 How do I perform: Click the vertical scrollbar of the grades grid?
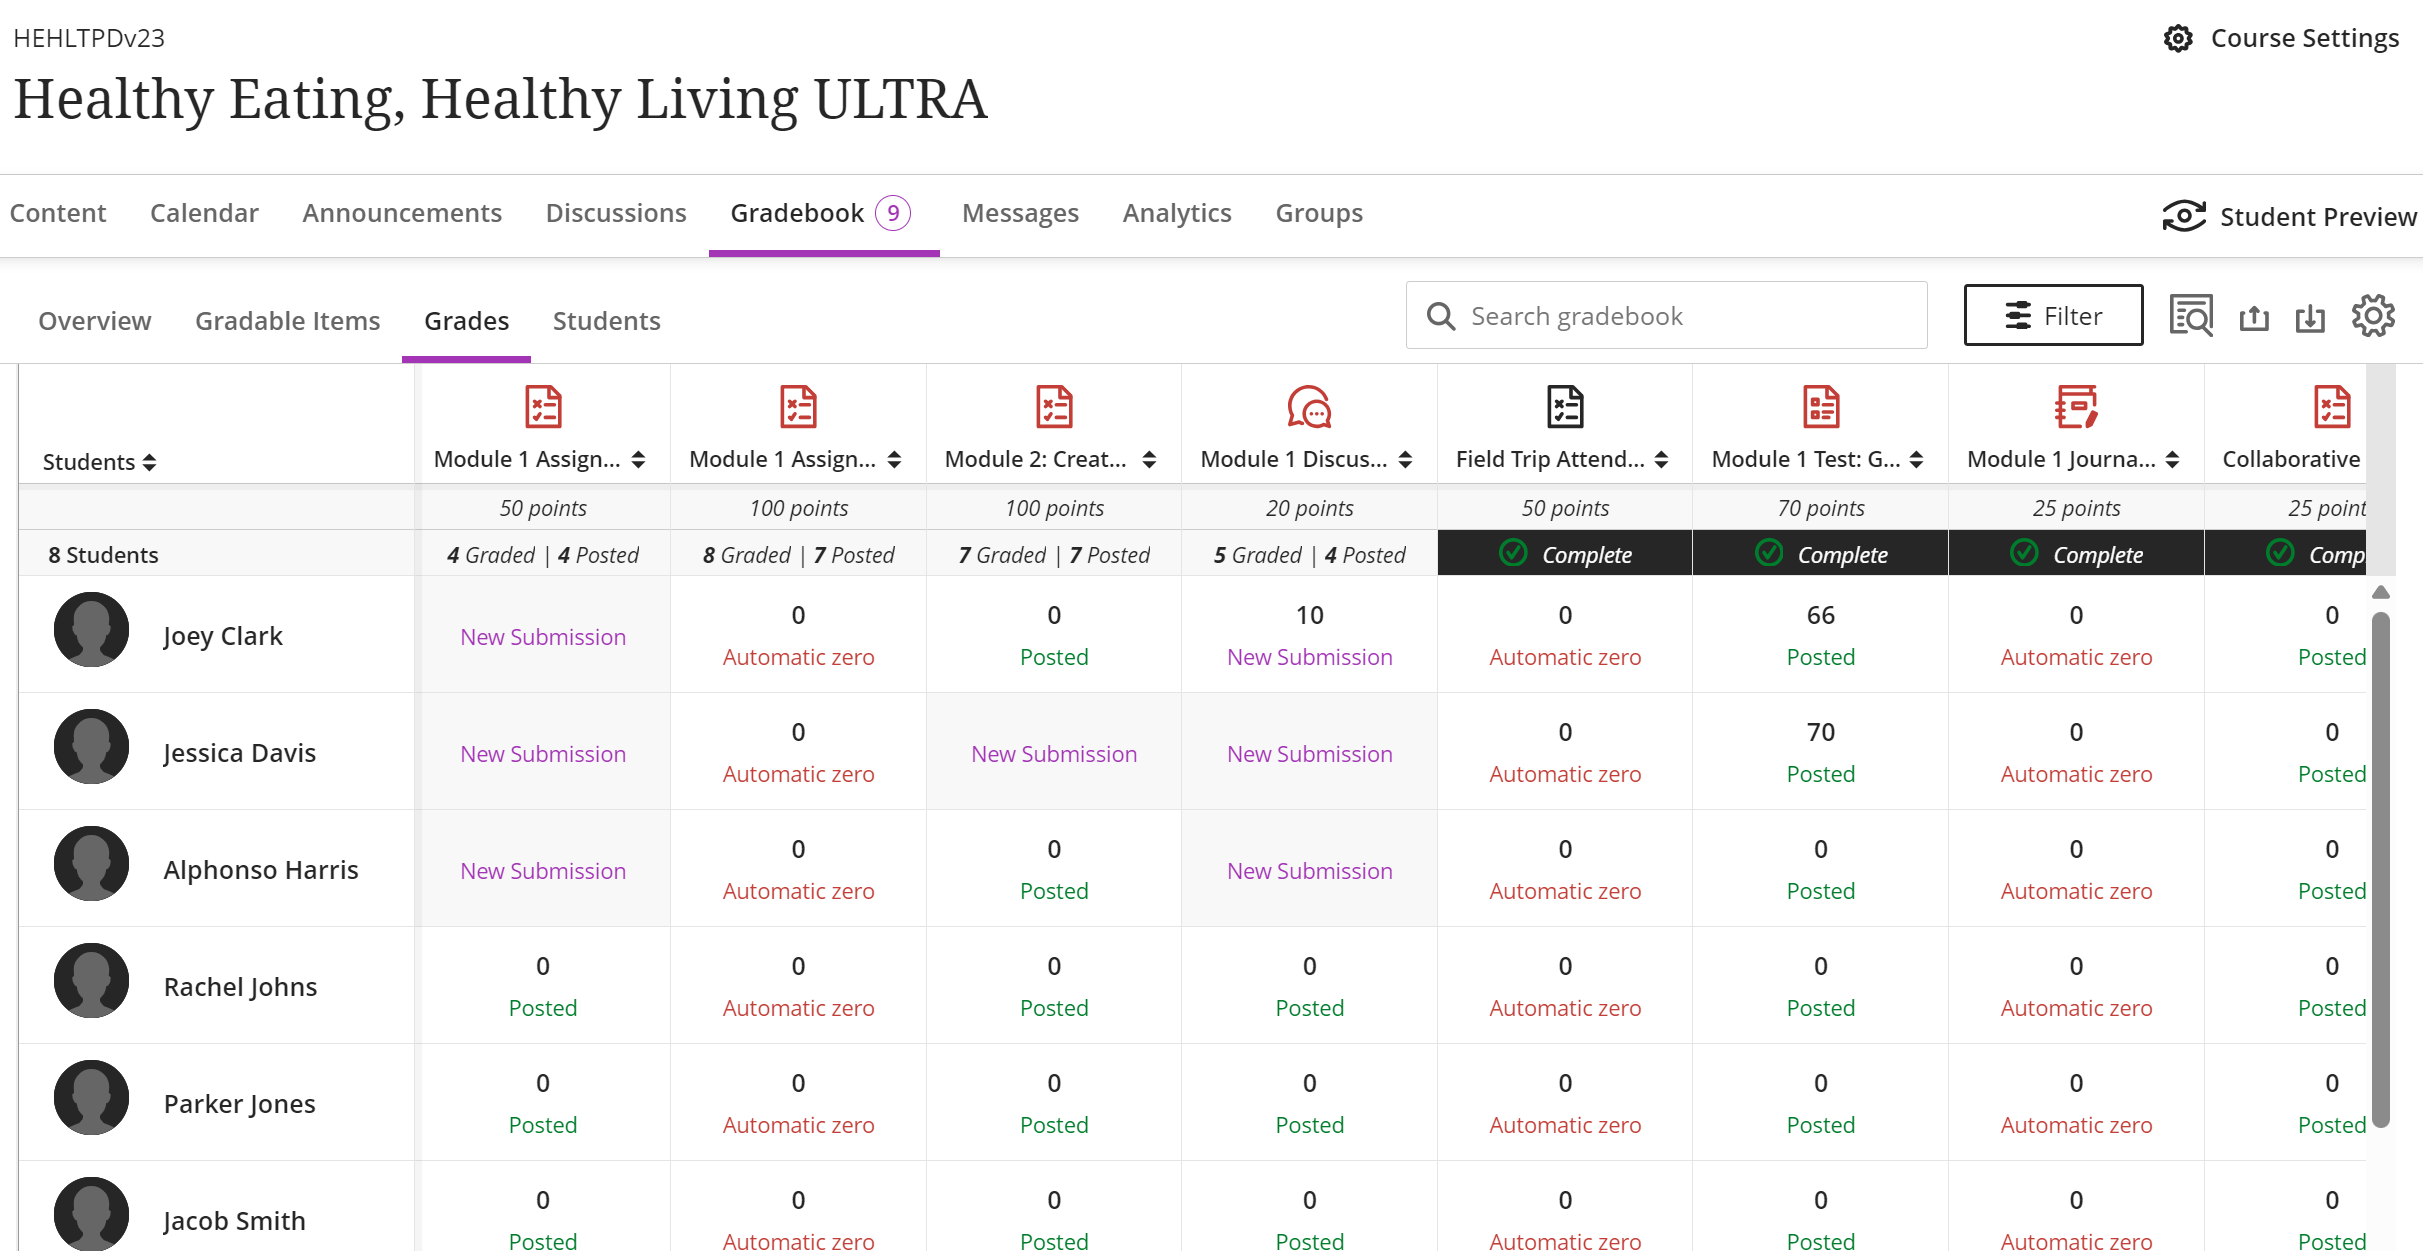point(2381,868)
